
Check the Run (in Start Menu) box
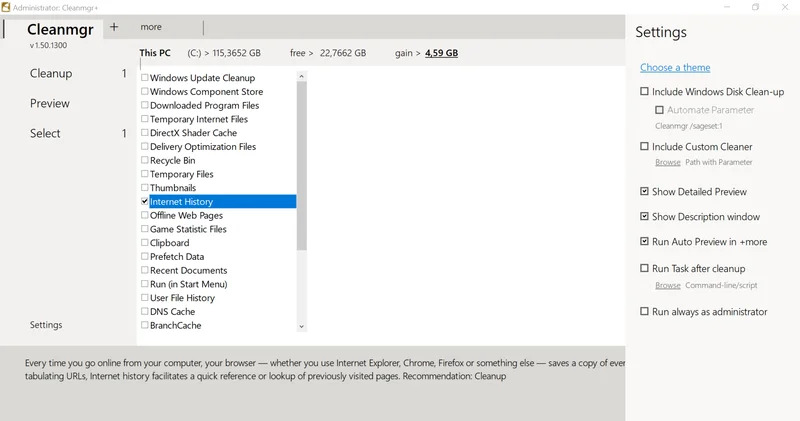coord(145,284)
